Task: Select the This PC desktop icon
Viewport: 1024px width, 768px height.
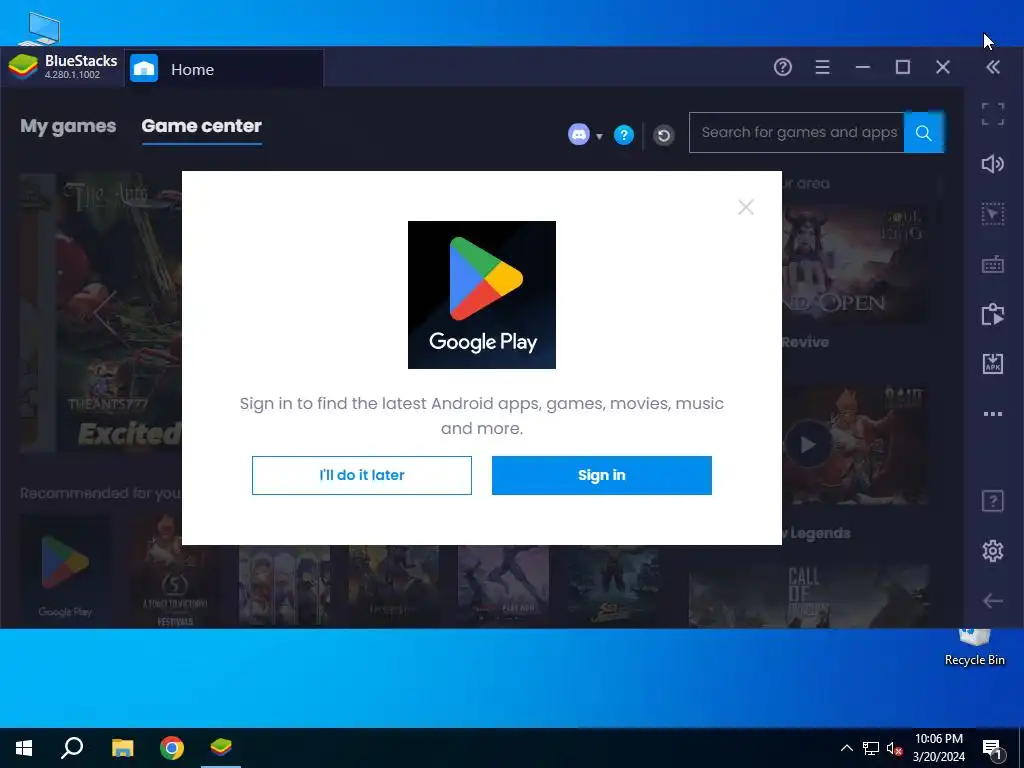Action: point(38,29)
